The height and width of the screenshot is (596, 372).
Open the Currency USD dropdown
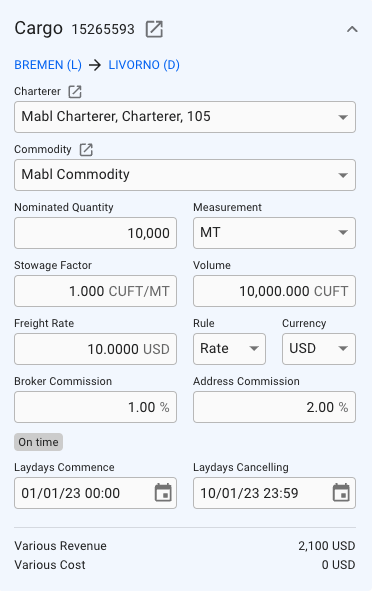(x=319, y=349)
